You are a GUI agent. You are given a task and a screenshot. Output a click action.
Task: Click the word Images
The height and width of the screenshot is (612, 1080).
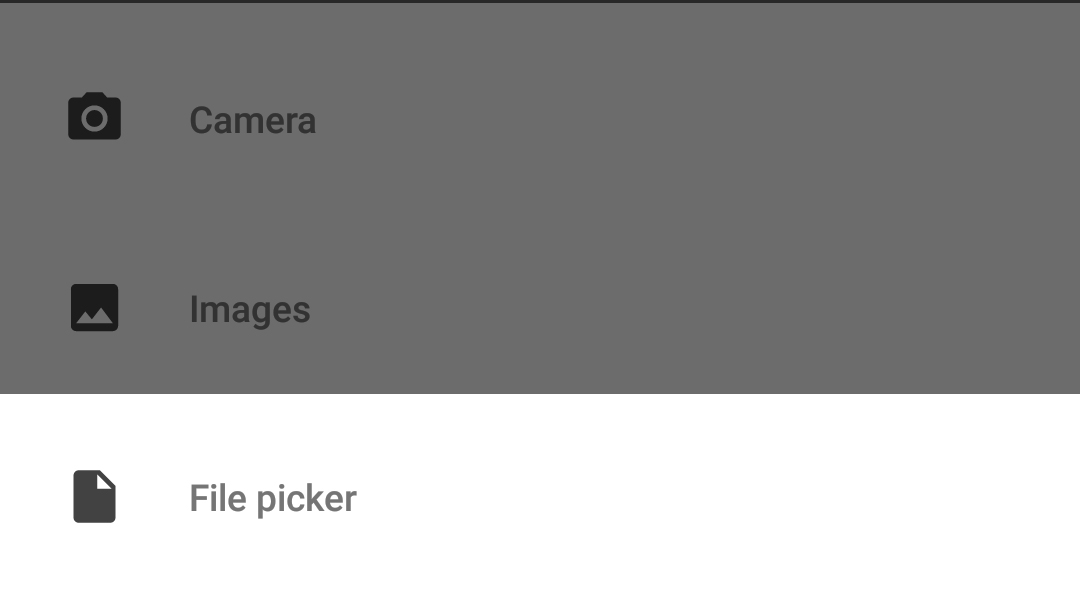tap(249, 310)
